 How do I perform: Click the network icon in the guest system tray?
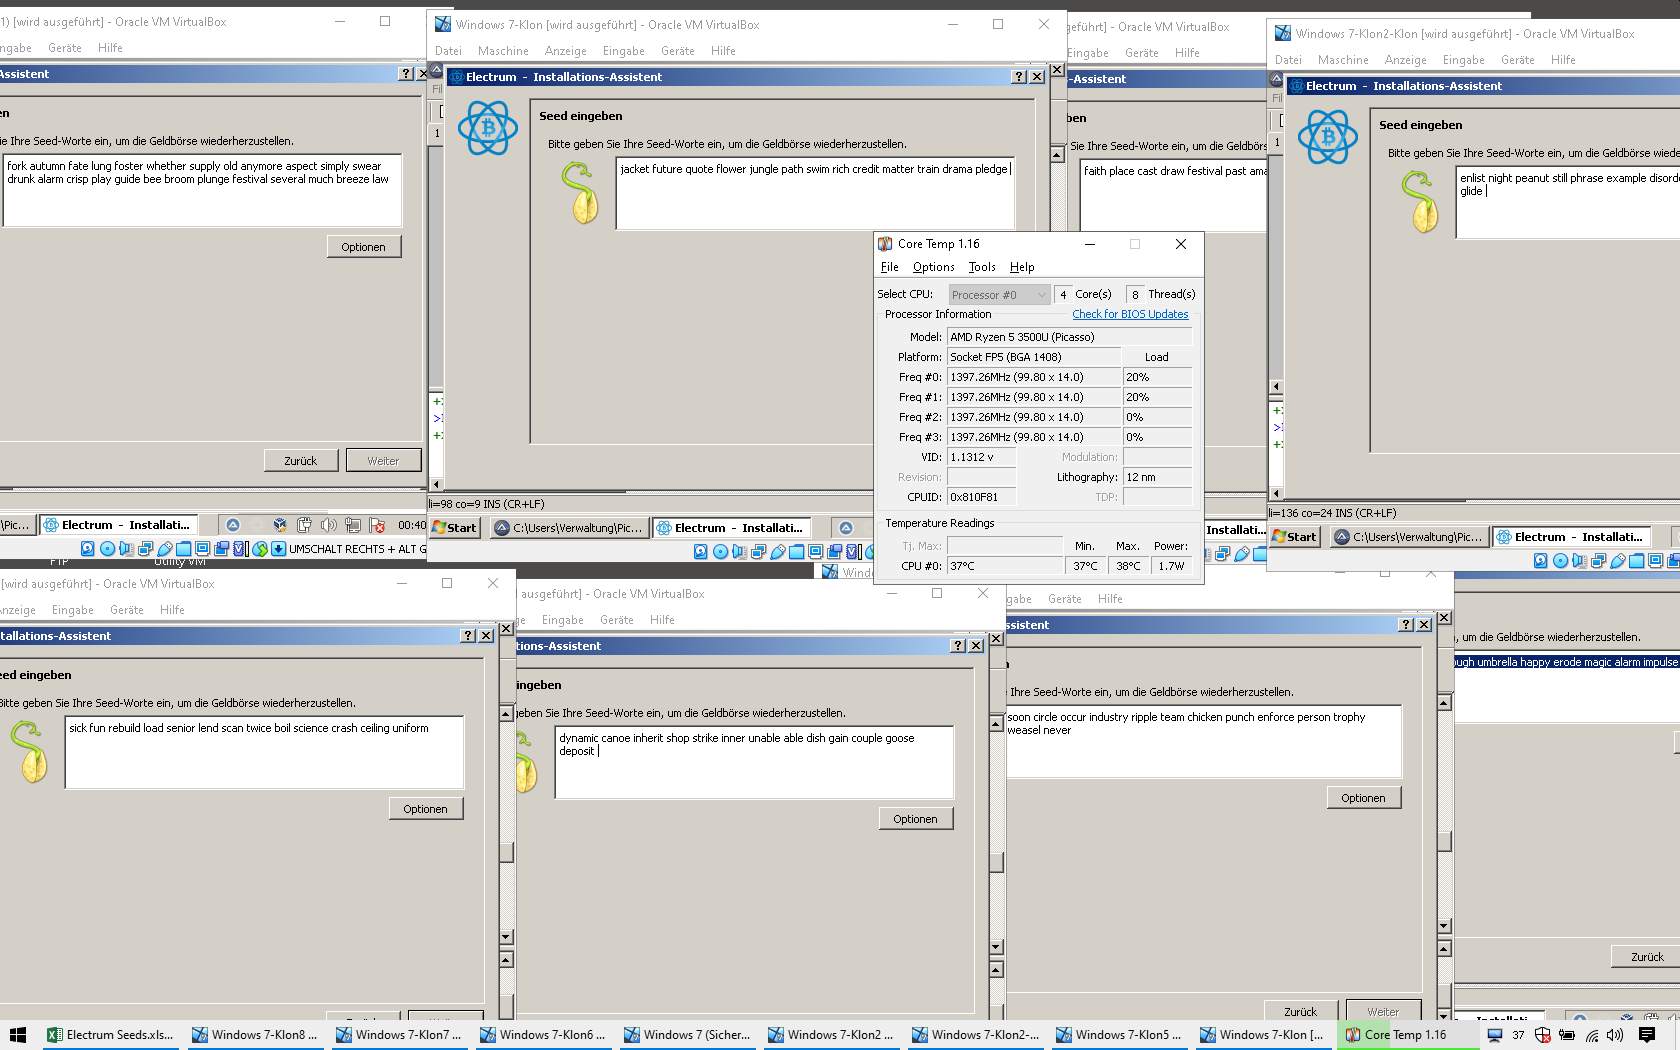coord(353,525)
